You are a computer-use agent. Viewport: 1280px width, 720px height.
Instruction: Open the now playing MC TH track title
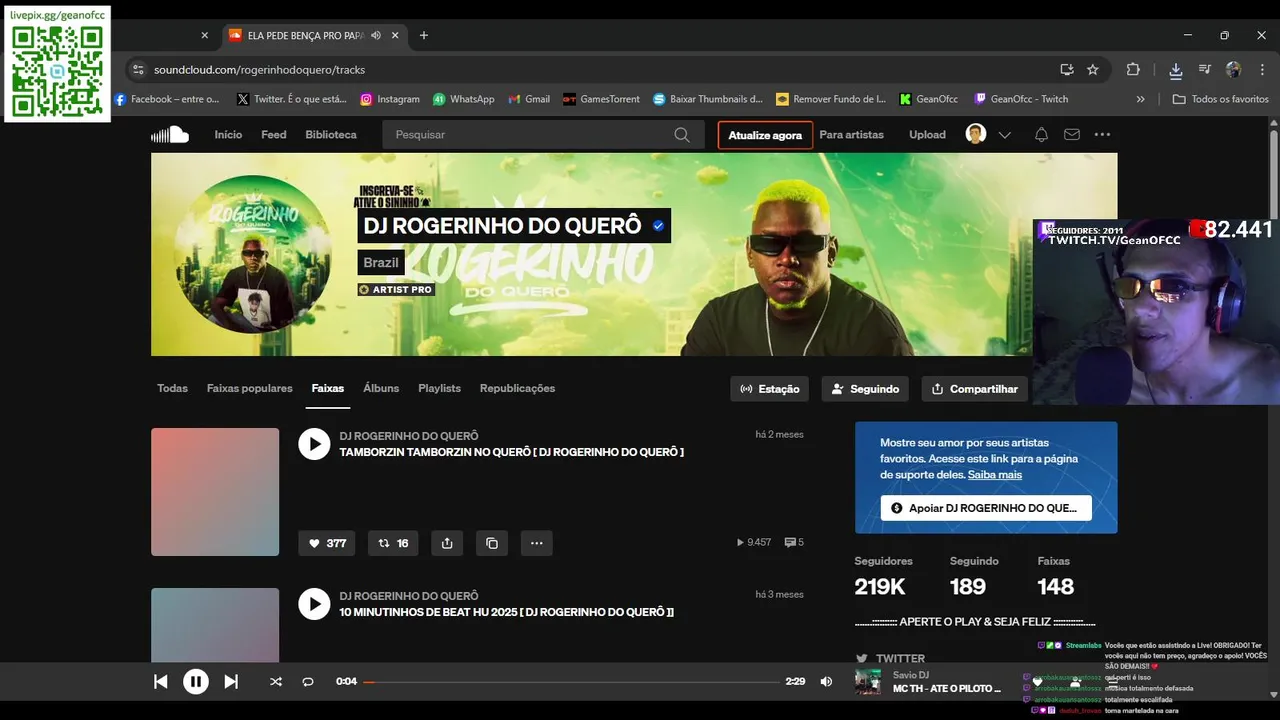tap(947, 689)
